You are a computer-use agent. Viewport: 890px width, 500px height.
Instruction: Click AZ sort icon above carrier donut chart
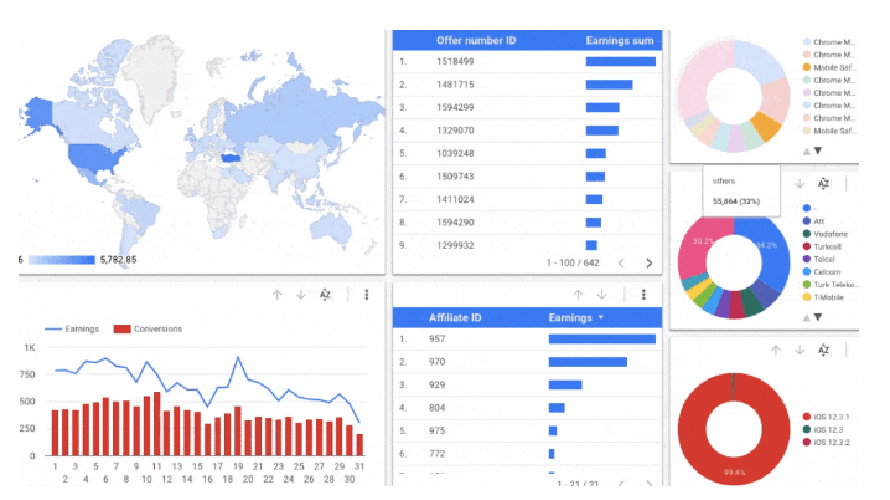(x=824, y=183)
